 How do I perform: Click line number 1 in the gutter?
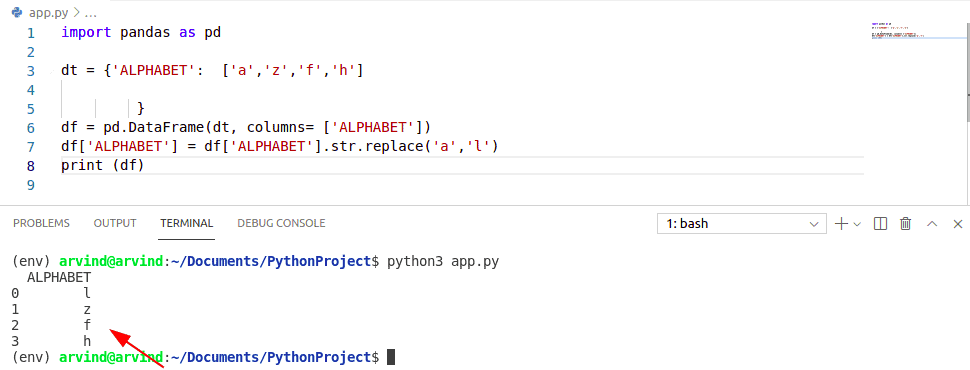coord(31,33)
